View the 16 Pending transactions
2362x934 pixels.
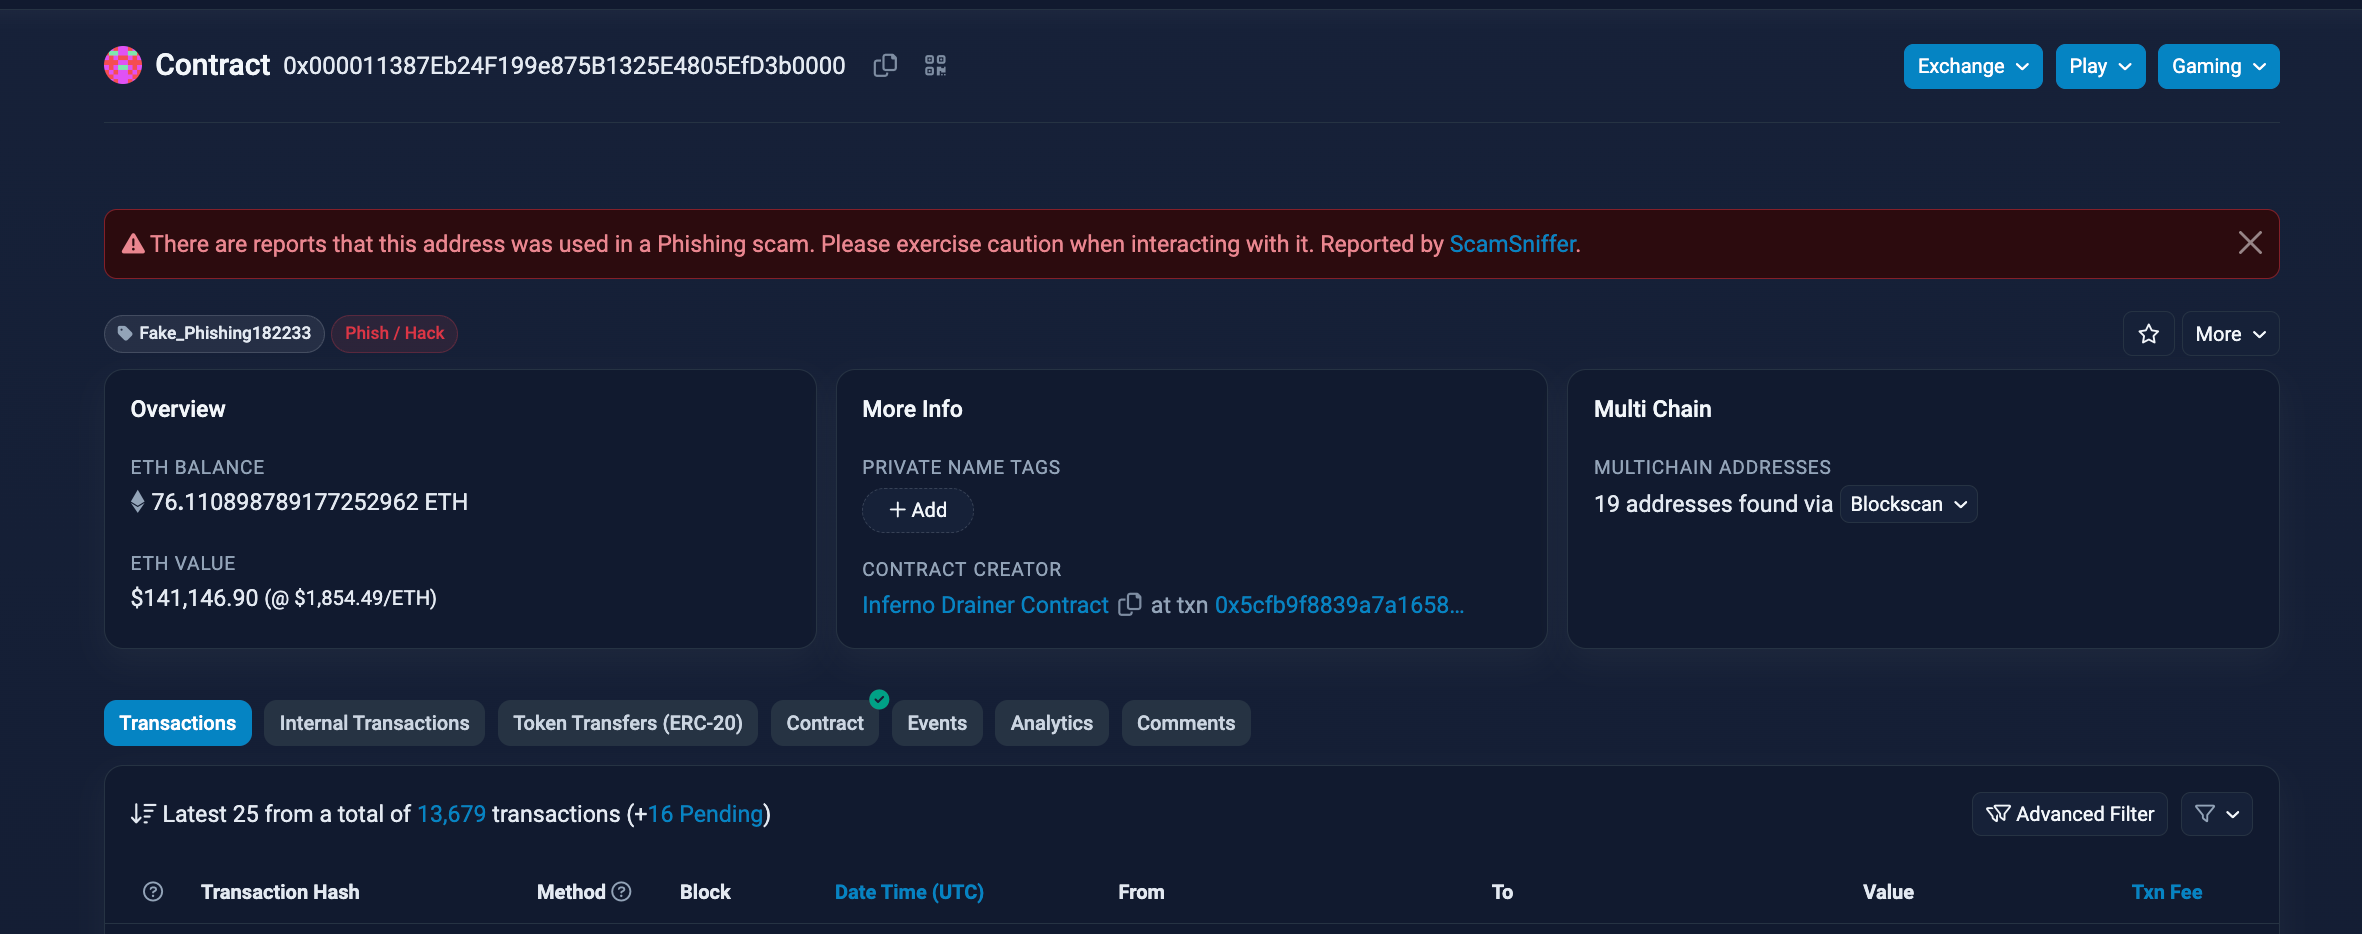tap(706, 814)
